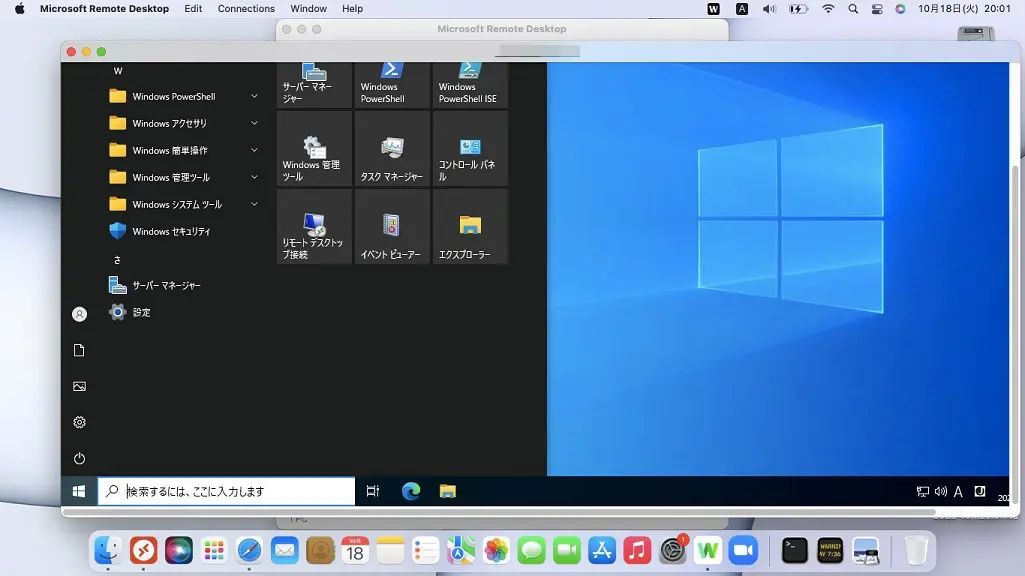The height and width of the screenshot is (576, 1025).
Task: Click the Windows Start button
Action: tap(79, 491)
